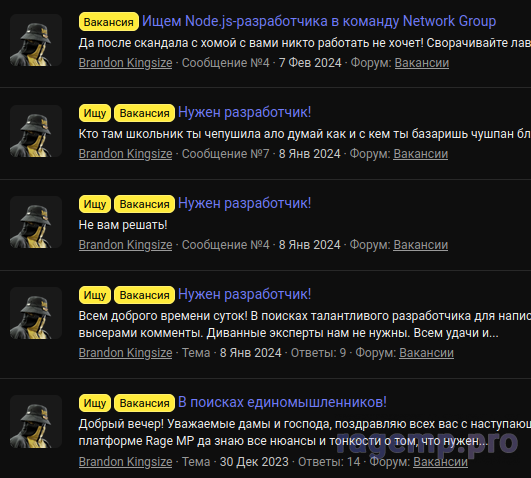Click avatar of the Node.js developer result
Viewport: 531px width, 478px height.
36,40
